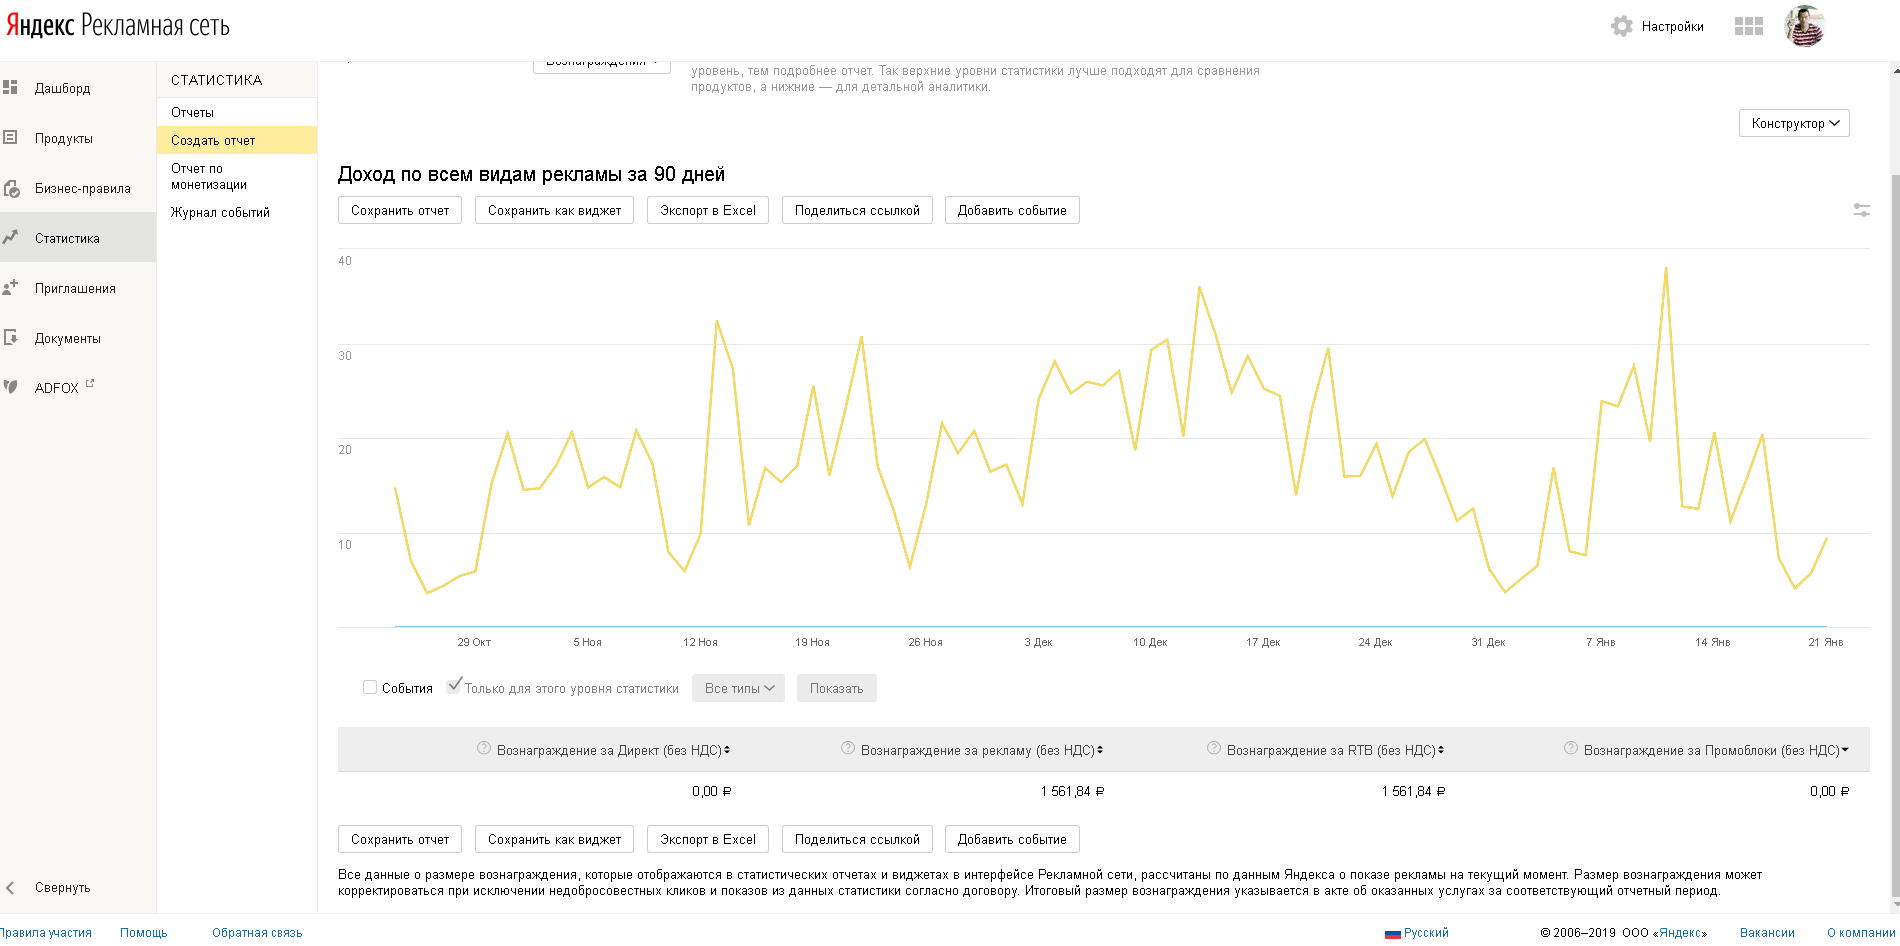Click the Invitations person-plus icon

click(x=11, y=287)
